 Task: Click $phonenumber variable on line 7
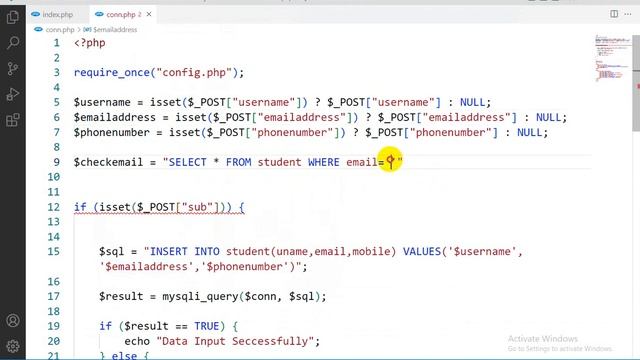111,133
